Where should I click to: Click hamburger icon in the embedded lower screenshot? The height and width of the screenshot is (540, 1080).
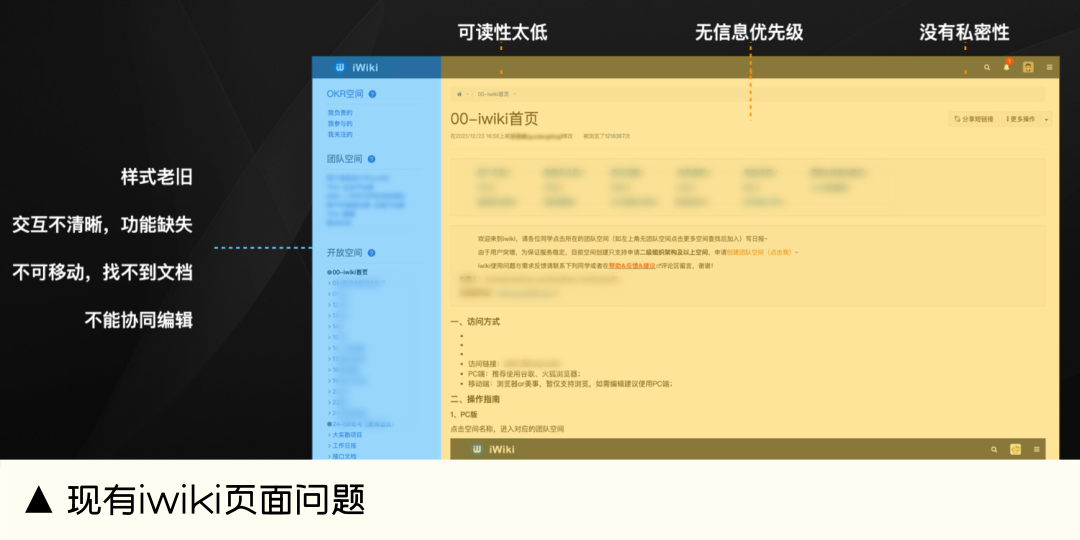1037,449
